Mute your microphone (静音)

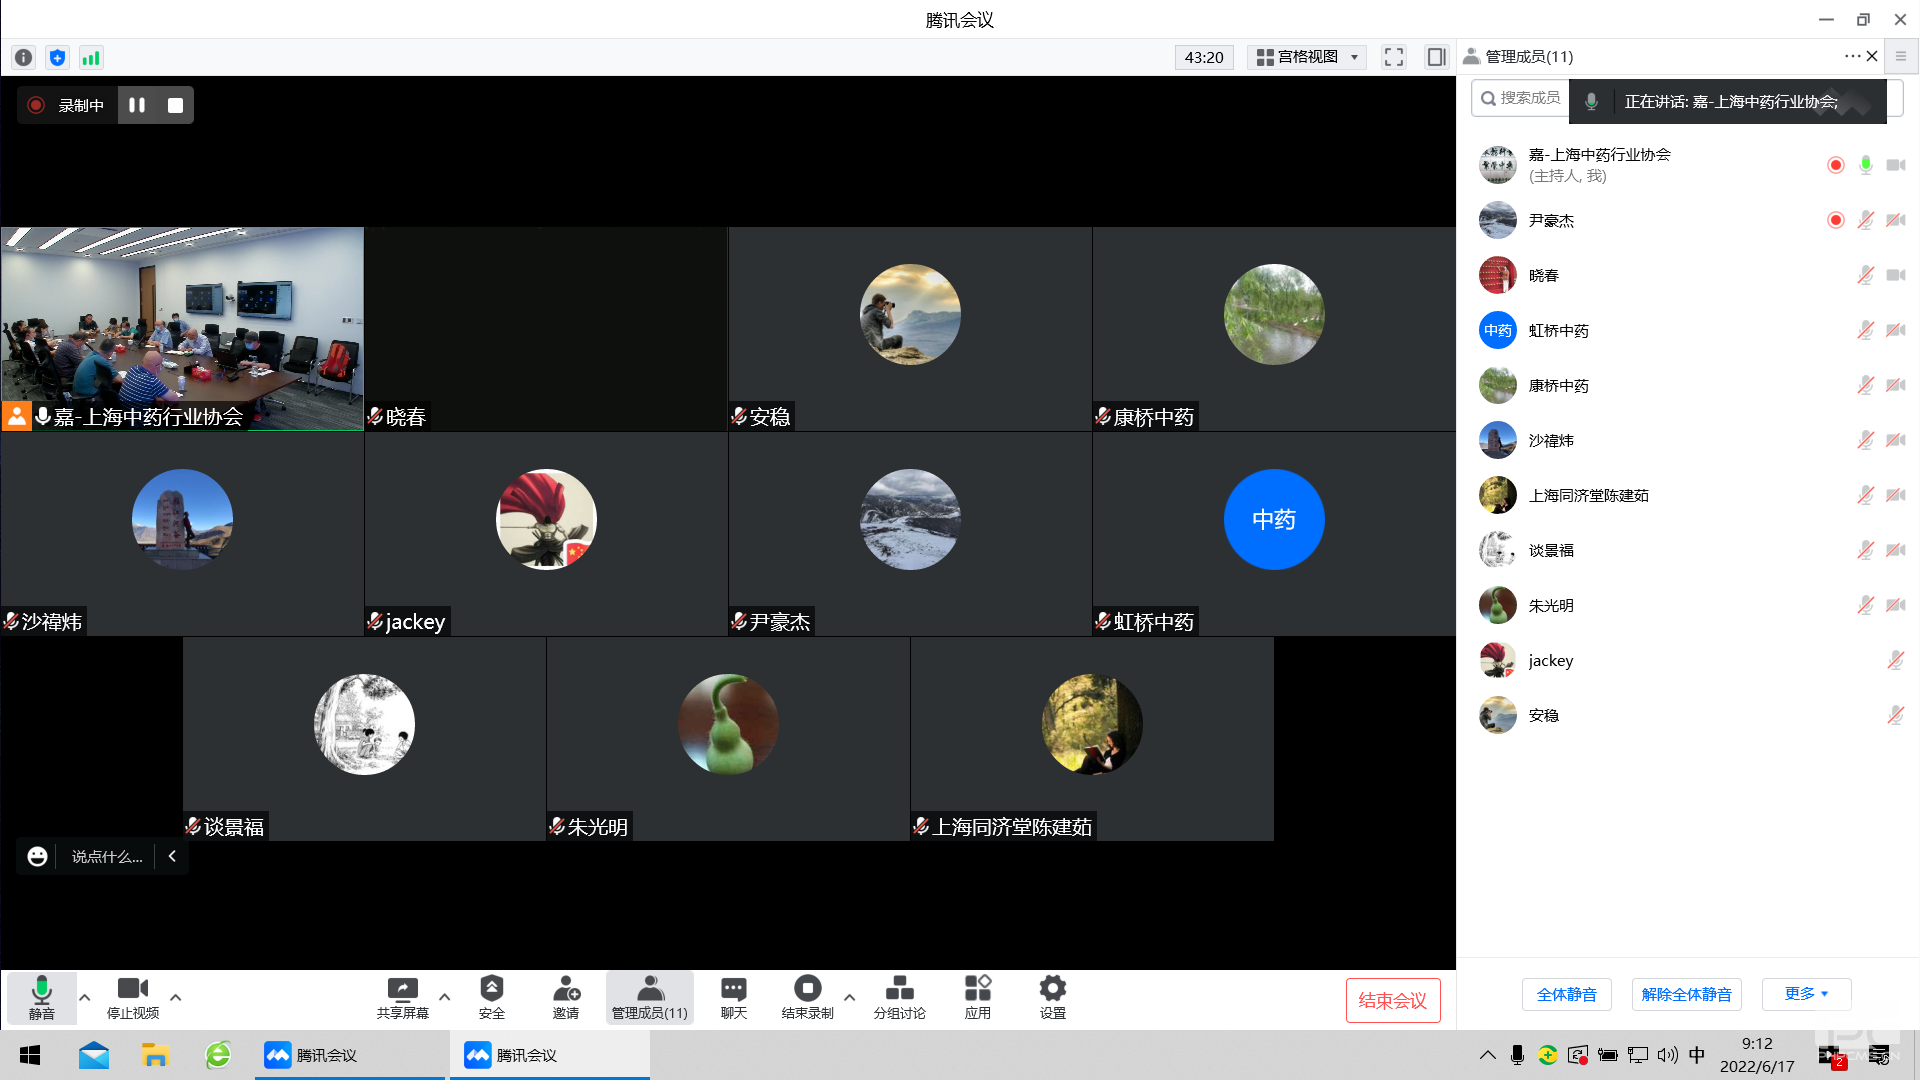[x=41, y=997]
